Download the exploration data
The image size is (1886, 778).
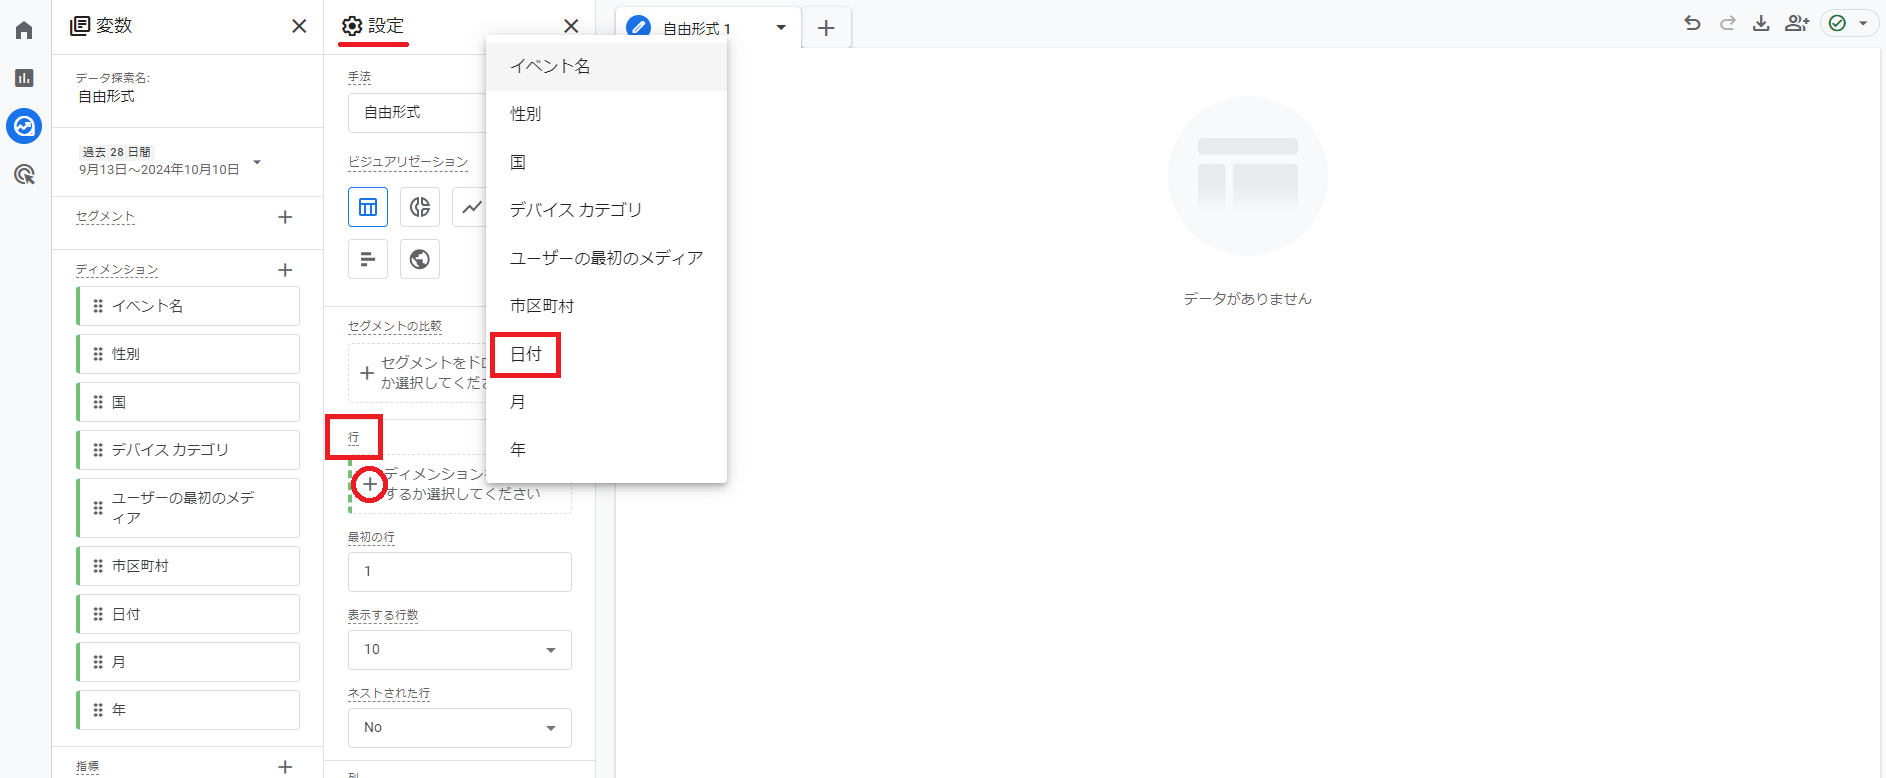1761,23
